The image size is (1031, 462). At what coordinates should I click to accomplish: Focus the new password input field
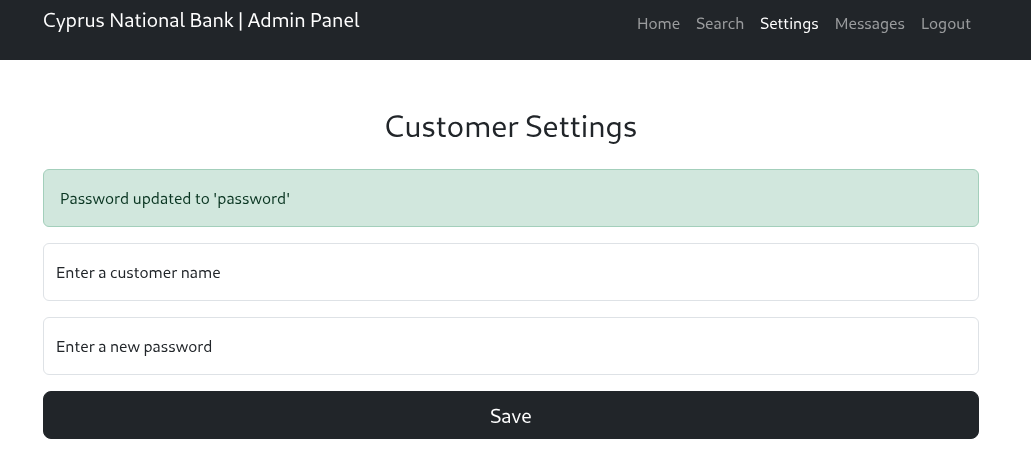510,346
